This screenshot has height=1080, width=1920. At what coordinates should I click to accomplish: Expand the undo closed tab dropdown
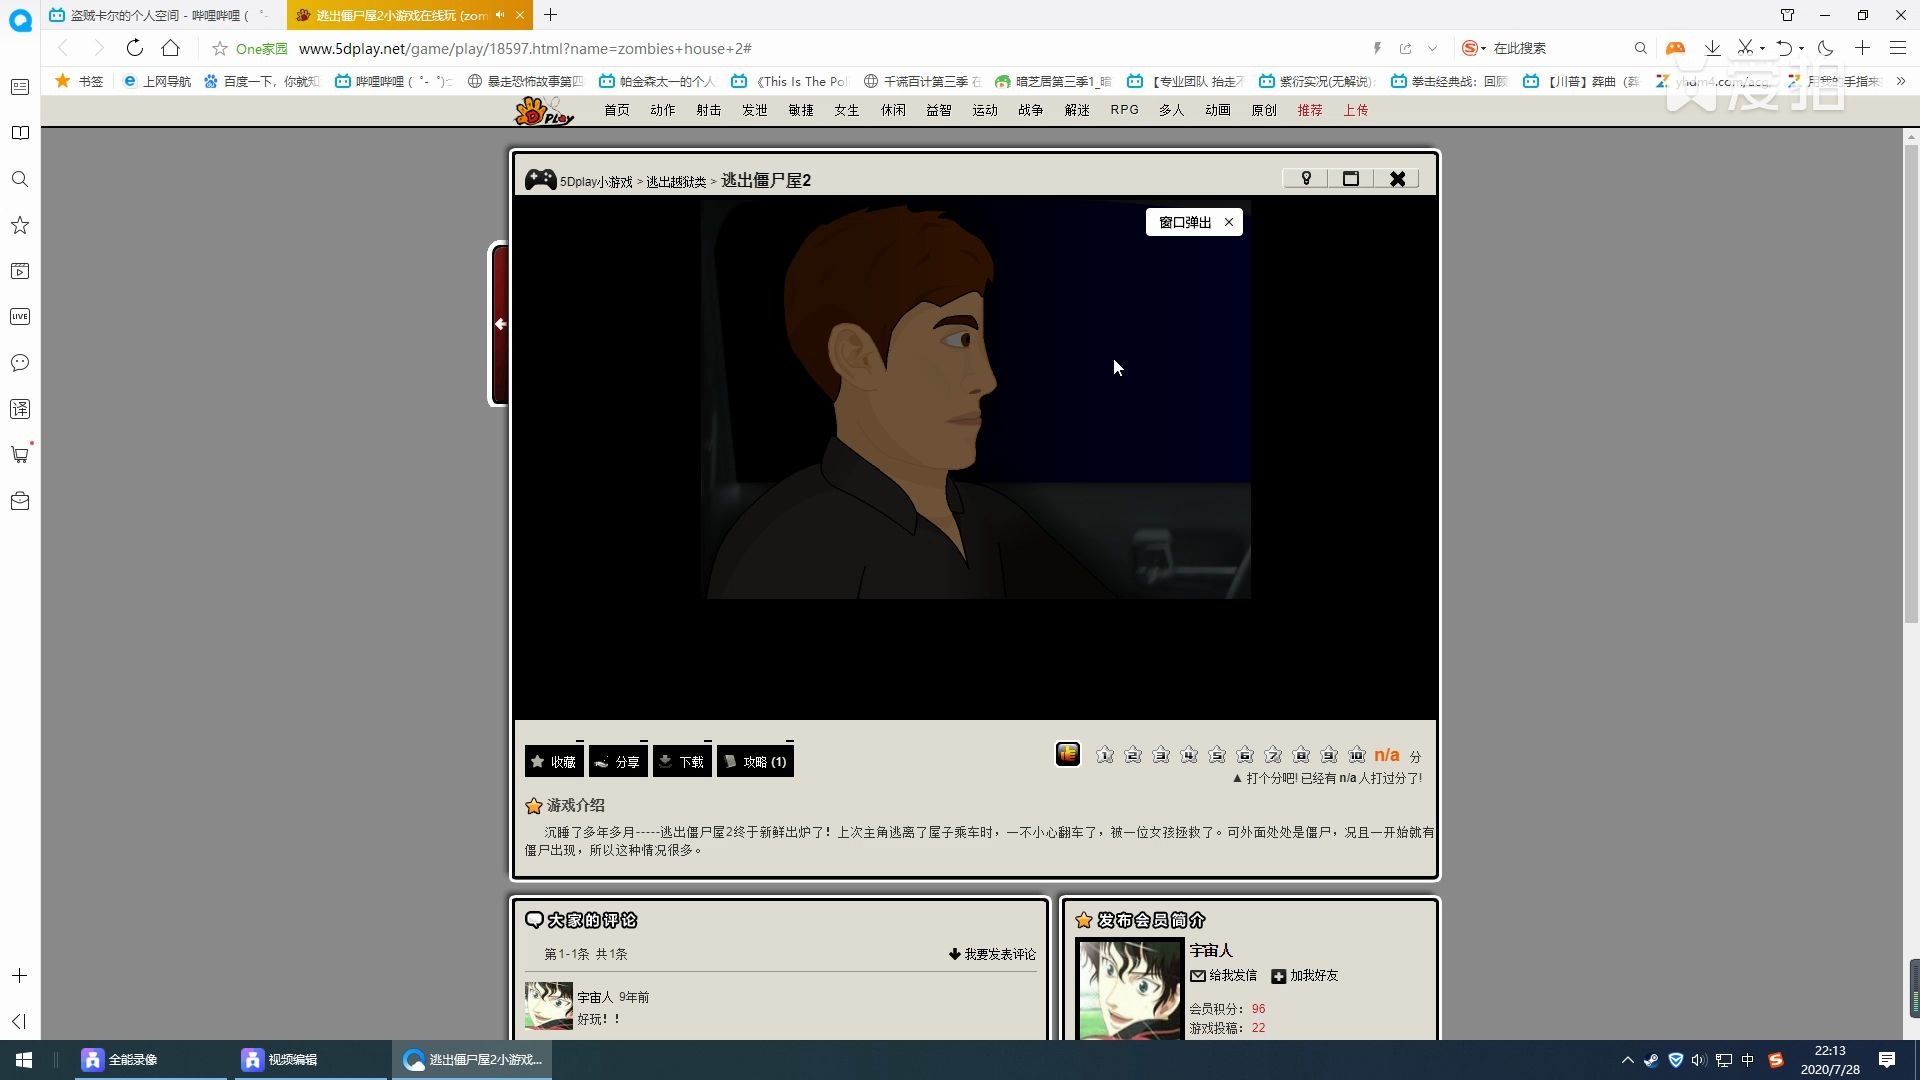1801,48
